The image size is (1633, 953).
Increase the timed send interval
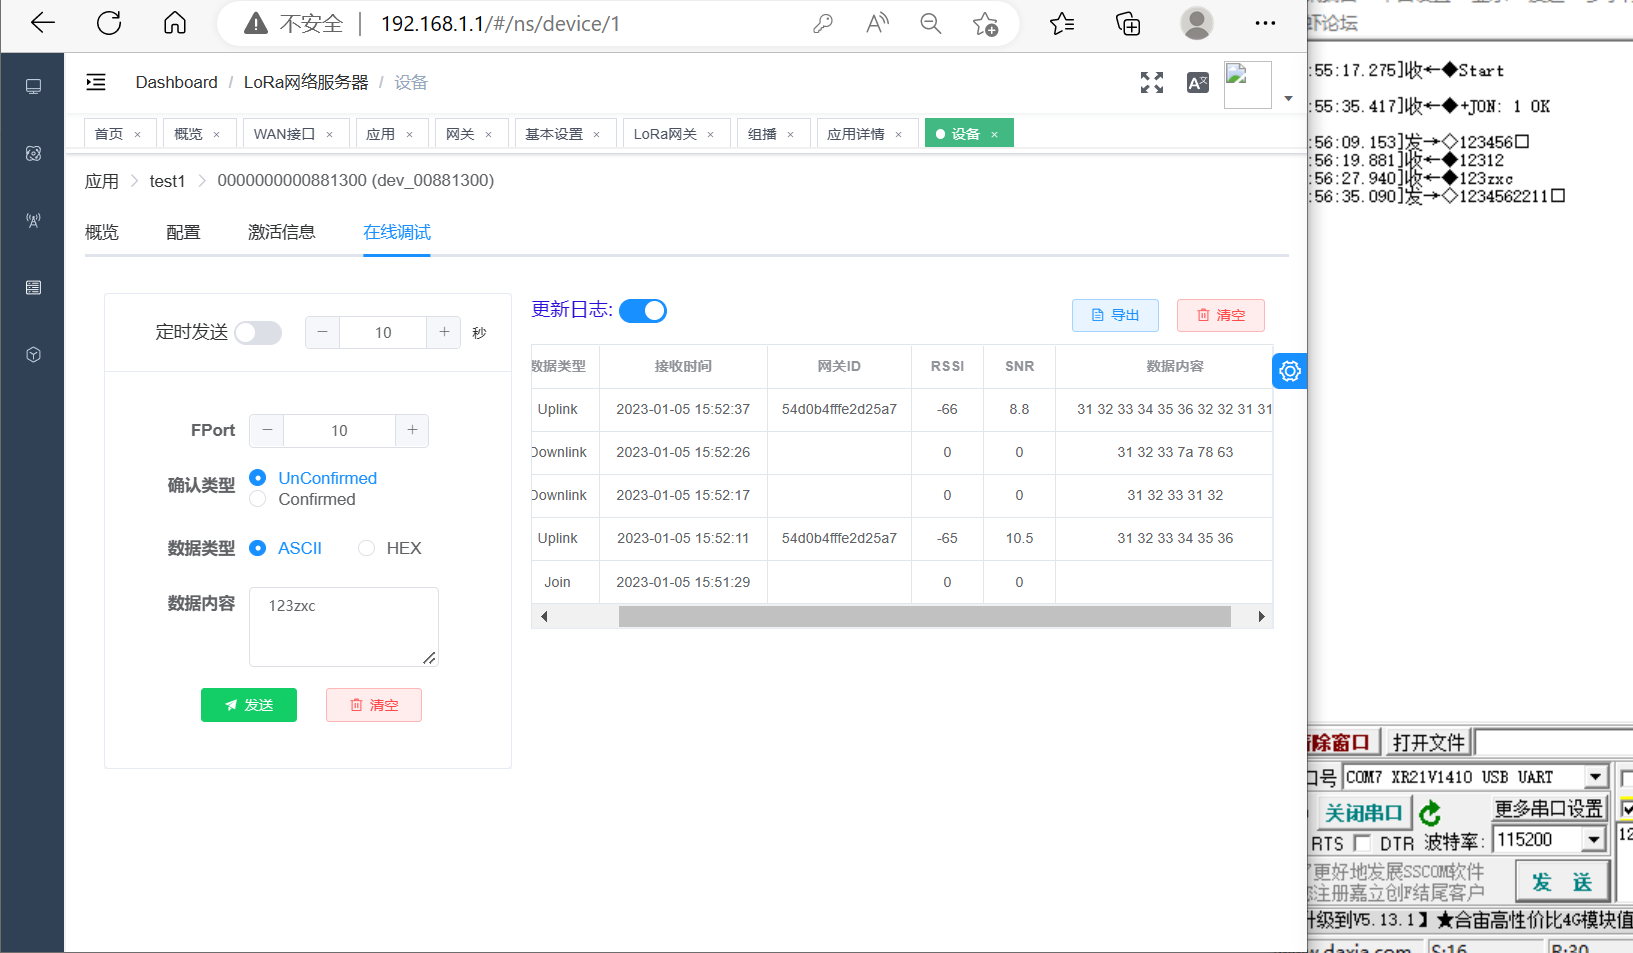pos(444,332)
